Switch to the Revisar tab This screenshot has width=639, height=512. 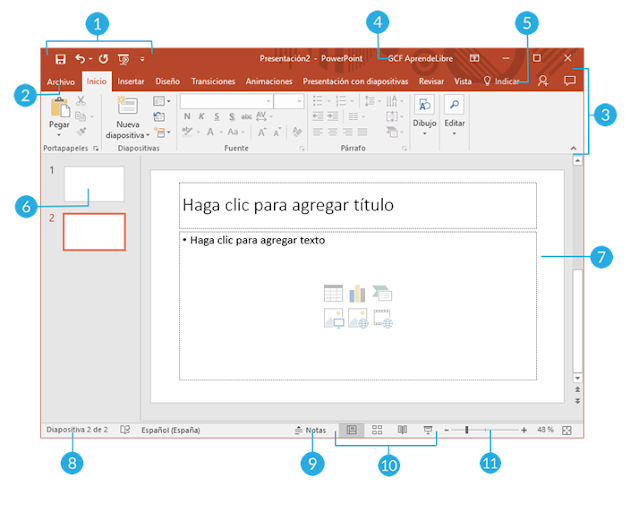click(431, 81)
